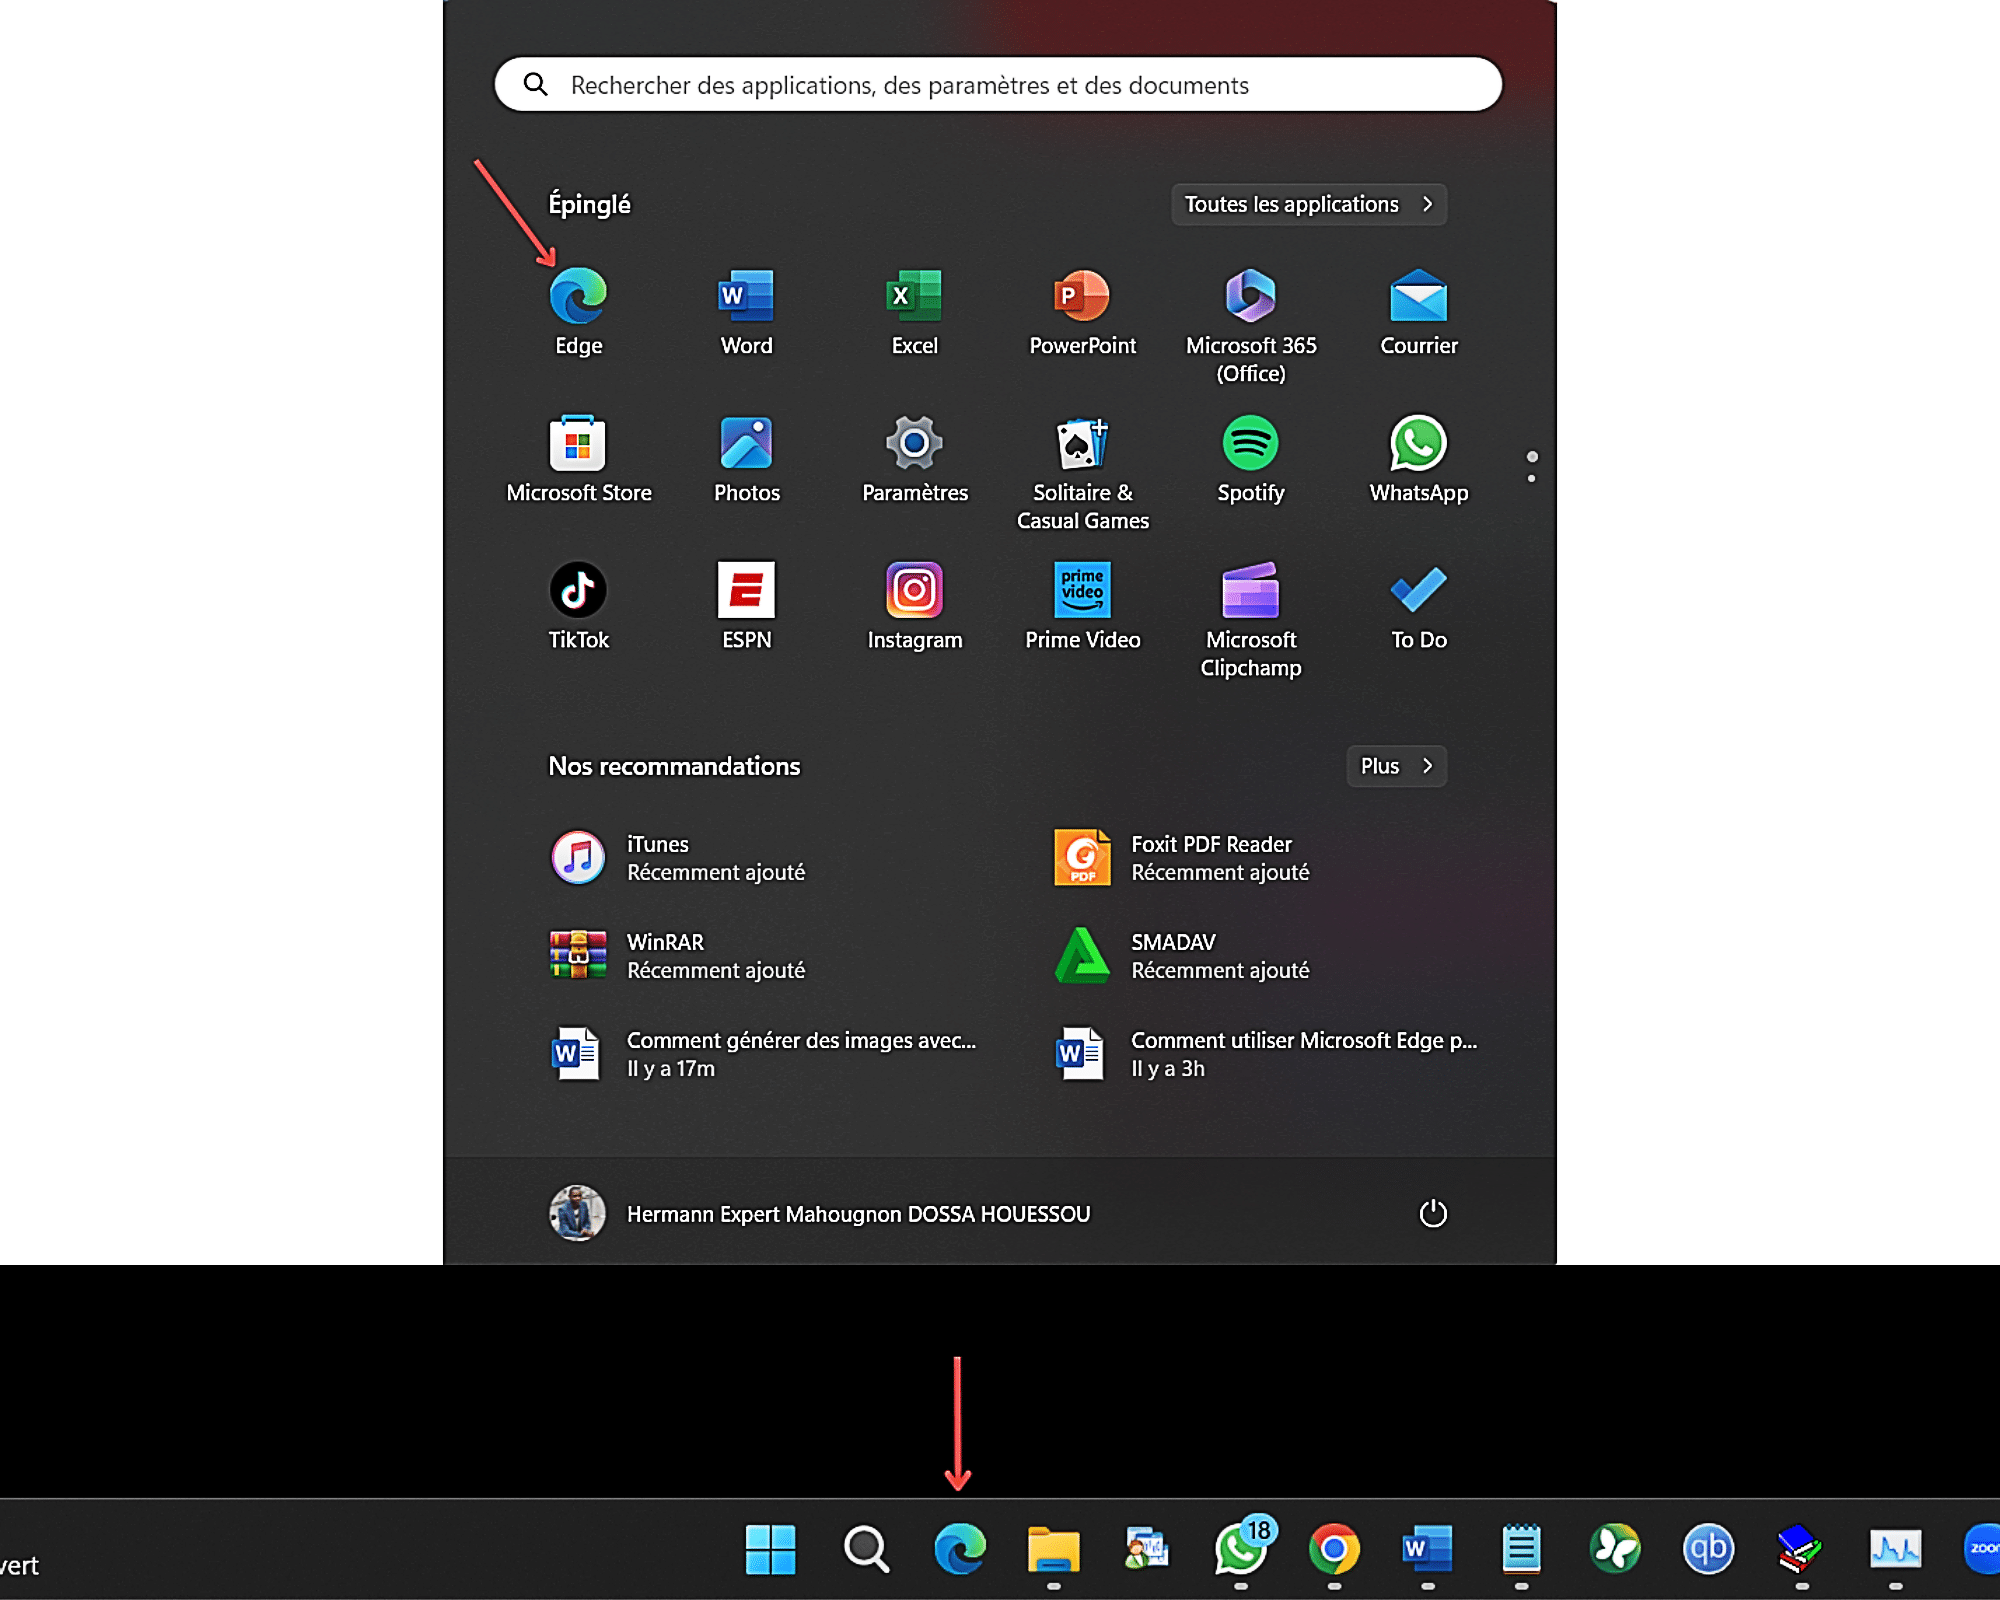The image size is (2000, 1600).
Task: Launch Microsoft Clipchamp
Action: pos(1250,619)
